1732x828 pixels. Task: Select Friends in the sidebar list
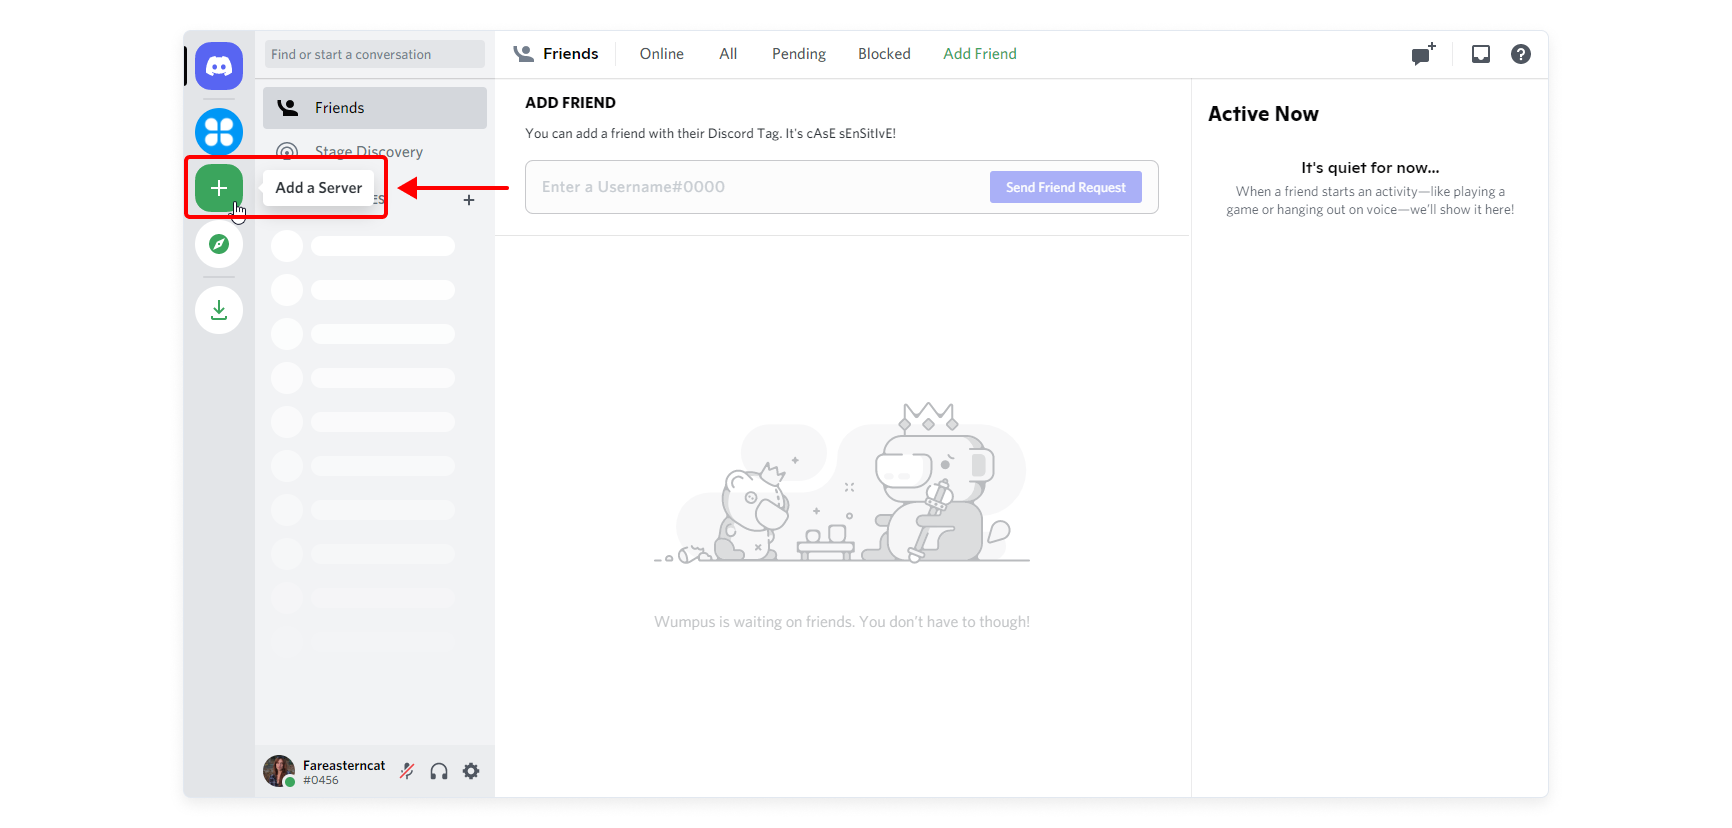click(375, 108)
